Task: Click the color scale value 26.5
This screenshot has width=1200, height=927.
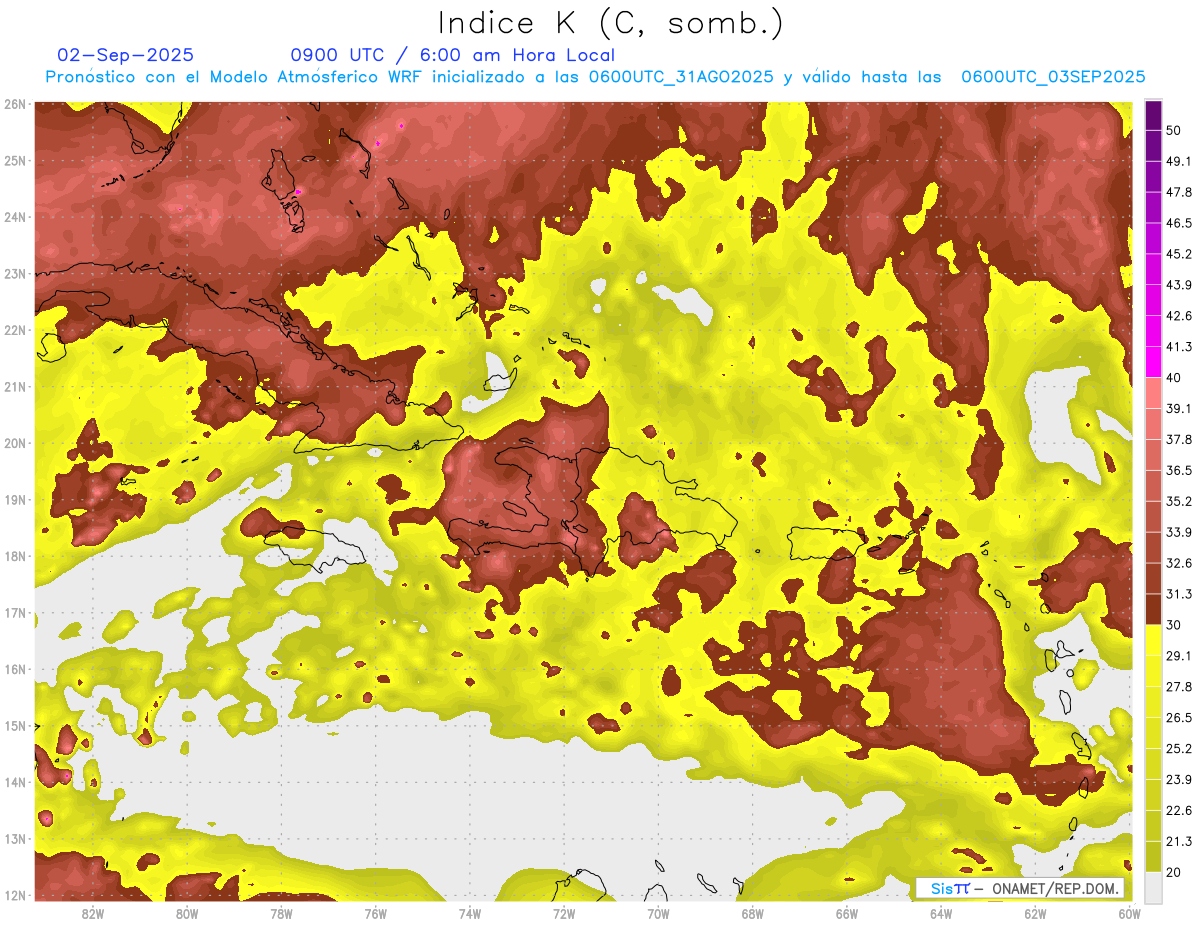Action: coord(1178,718)
